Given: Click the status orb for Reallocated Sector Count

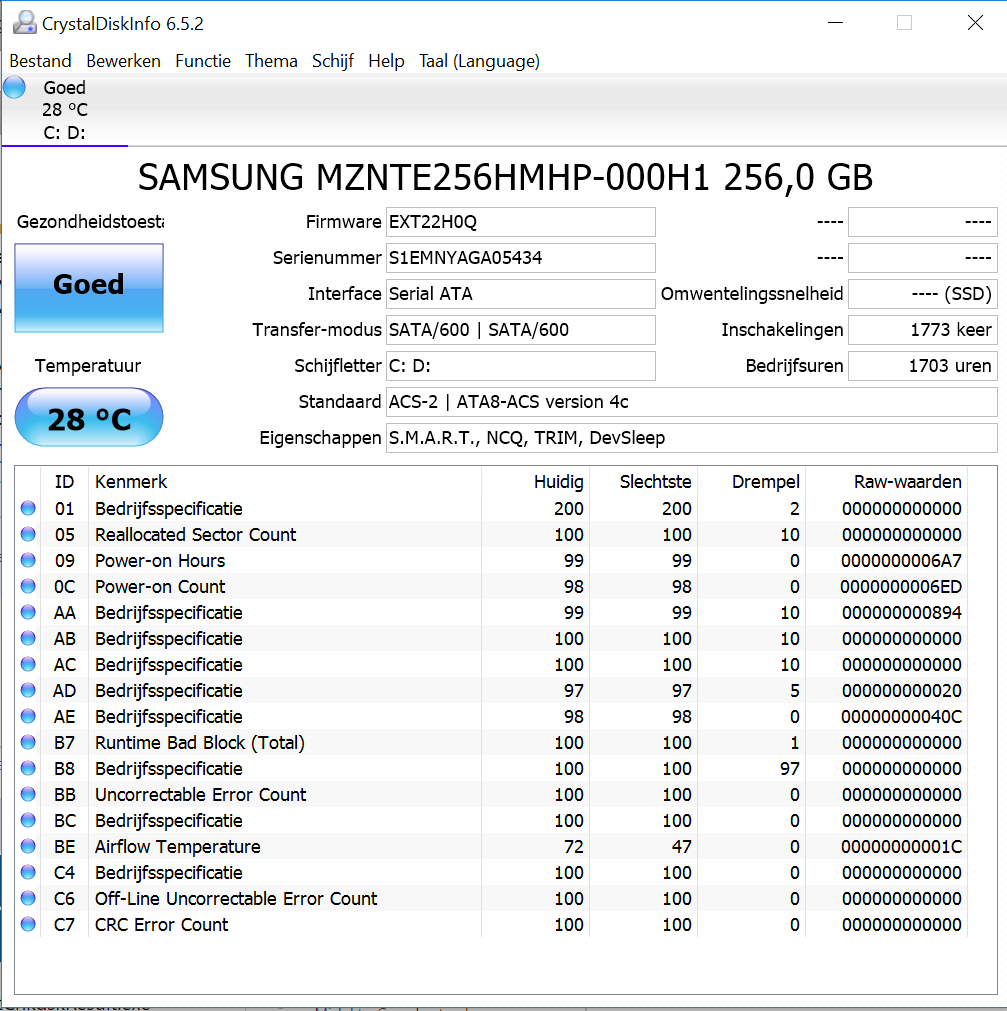Looking at the screenshot, I should [x=28, y=534].
